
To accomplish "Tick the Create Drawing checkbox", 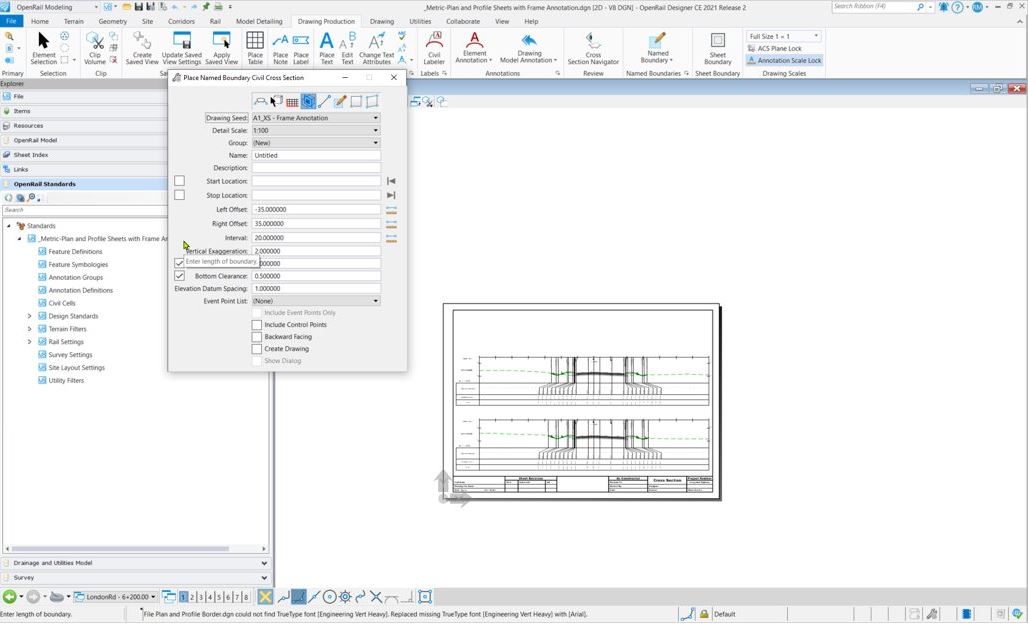I will pos(257,348).
